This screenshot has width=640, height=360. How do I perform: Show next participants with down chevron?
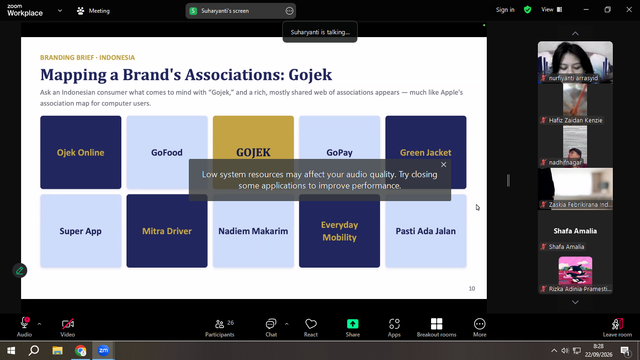pyautogui.click(x=575, y=302)
